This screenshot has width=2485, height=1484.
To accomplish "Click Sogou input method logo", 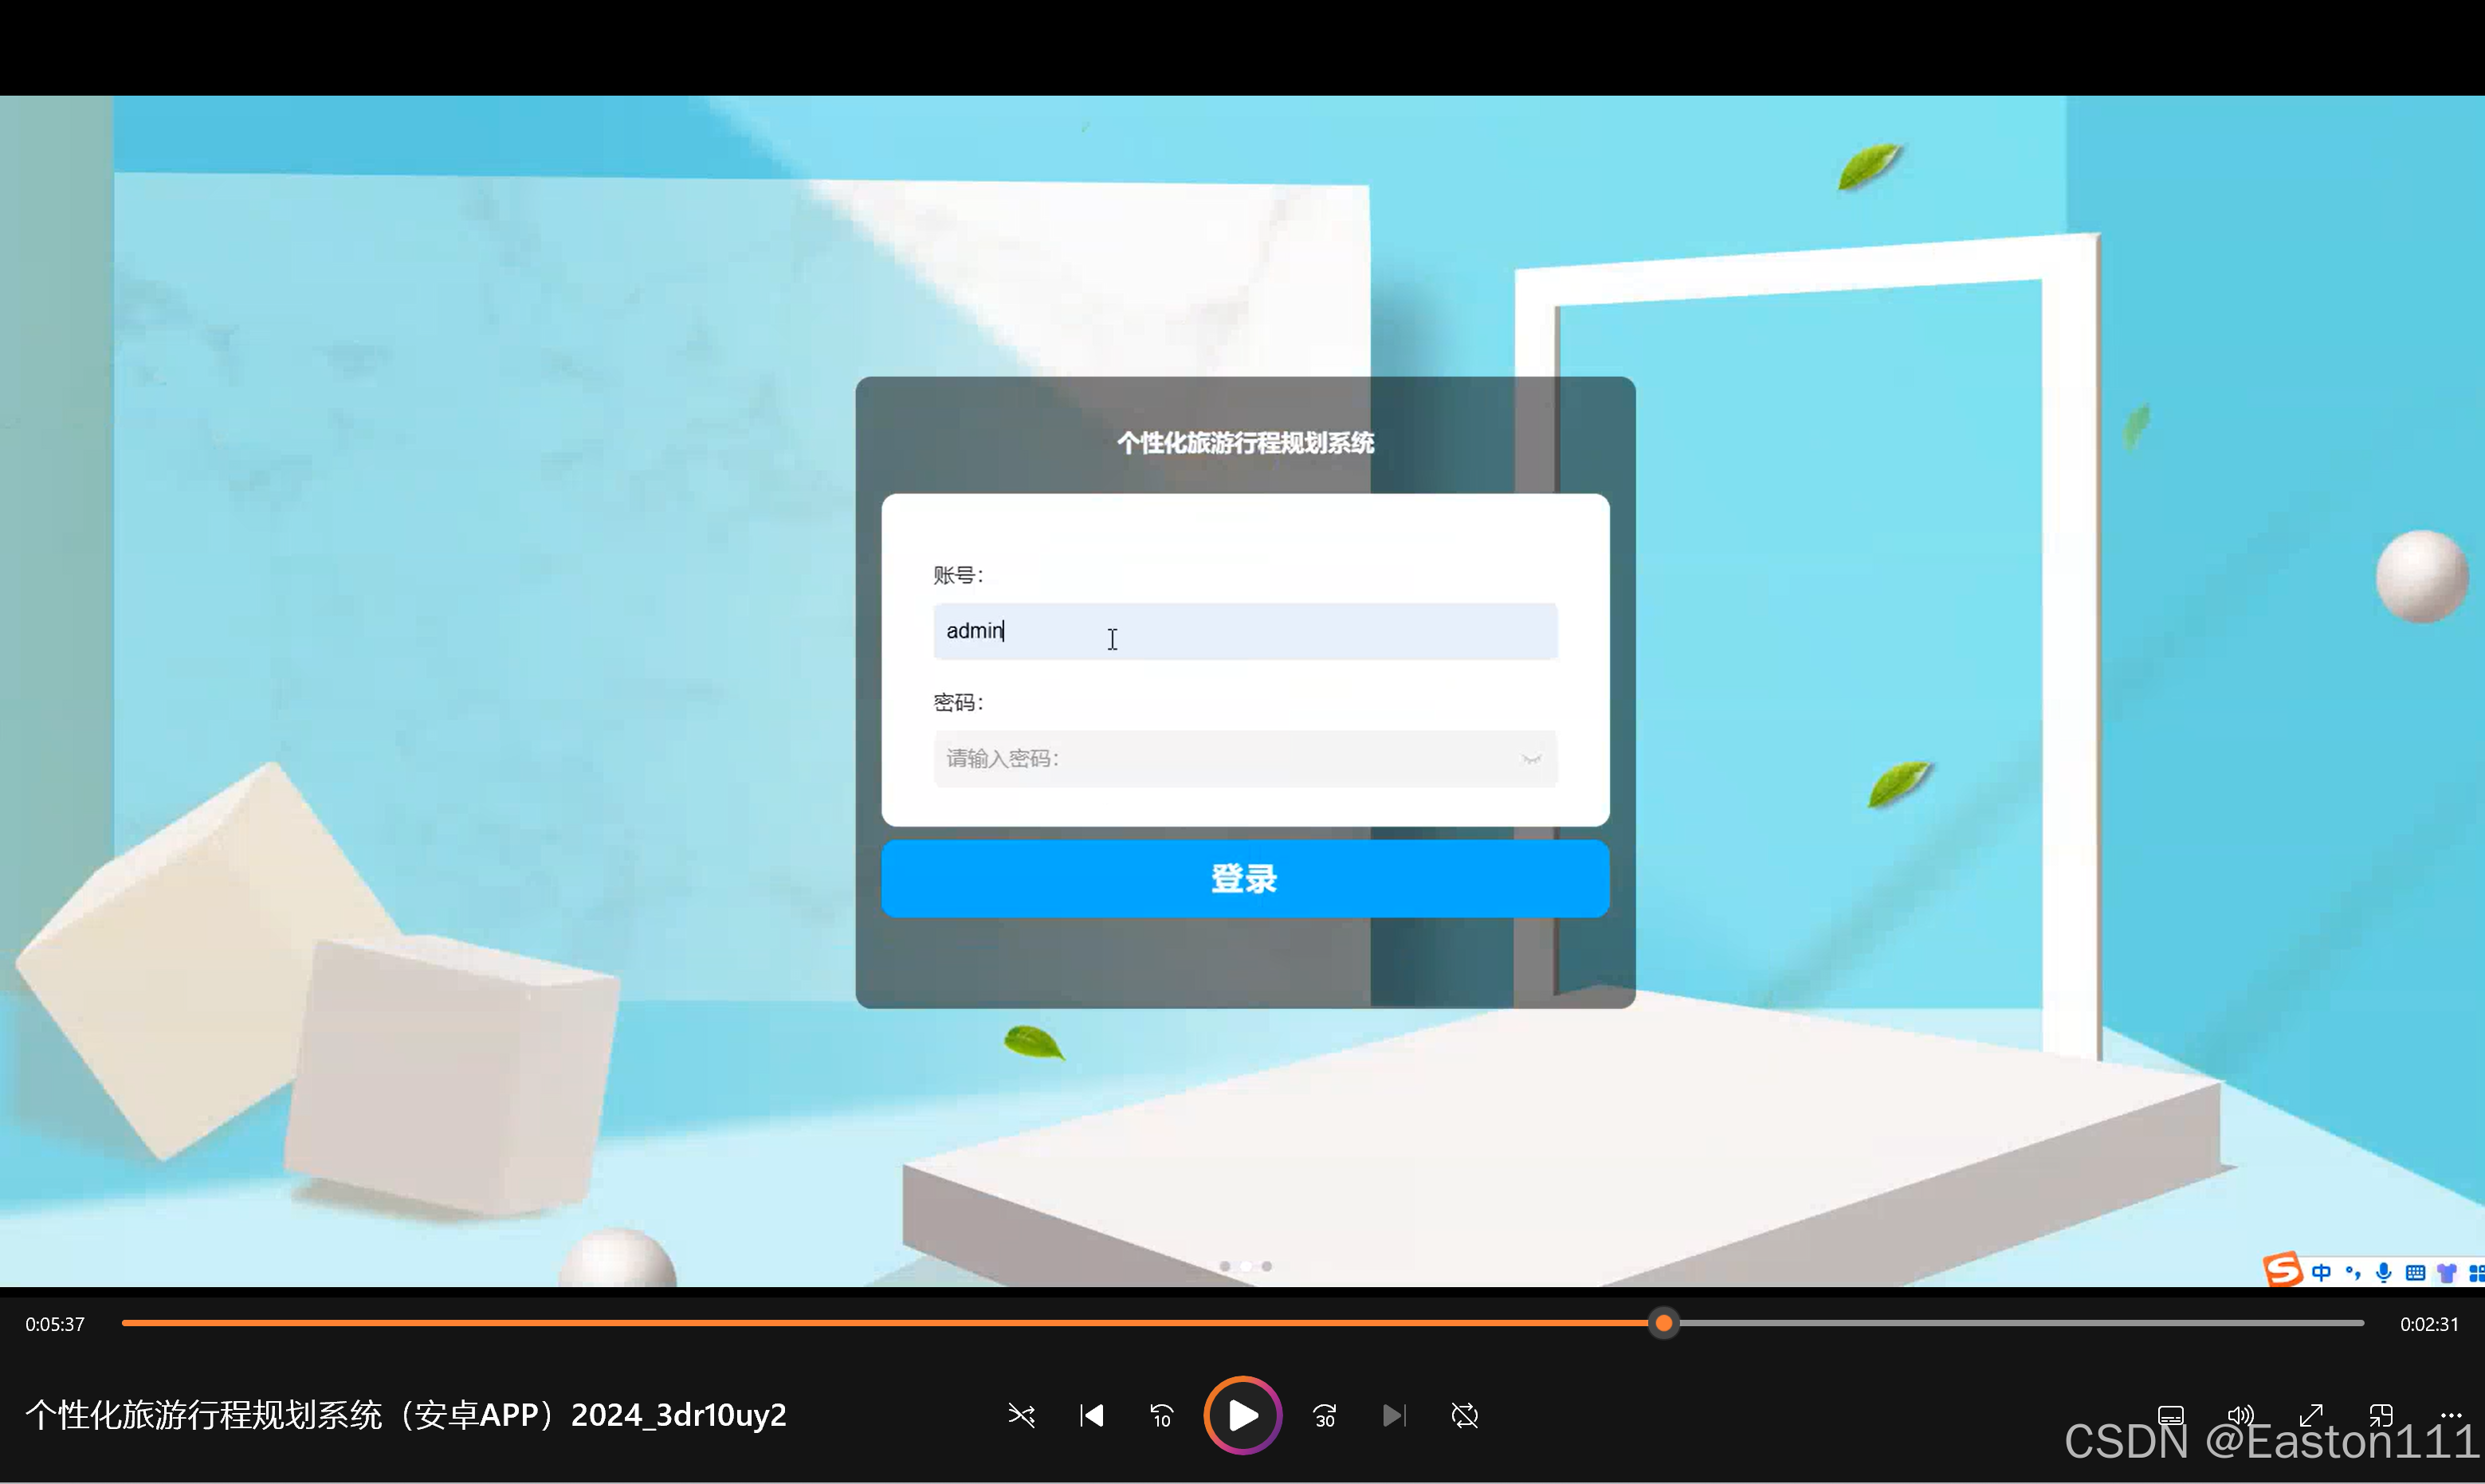I will [x=2283, y=1270].
